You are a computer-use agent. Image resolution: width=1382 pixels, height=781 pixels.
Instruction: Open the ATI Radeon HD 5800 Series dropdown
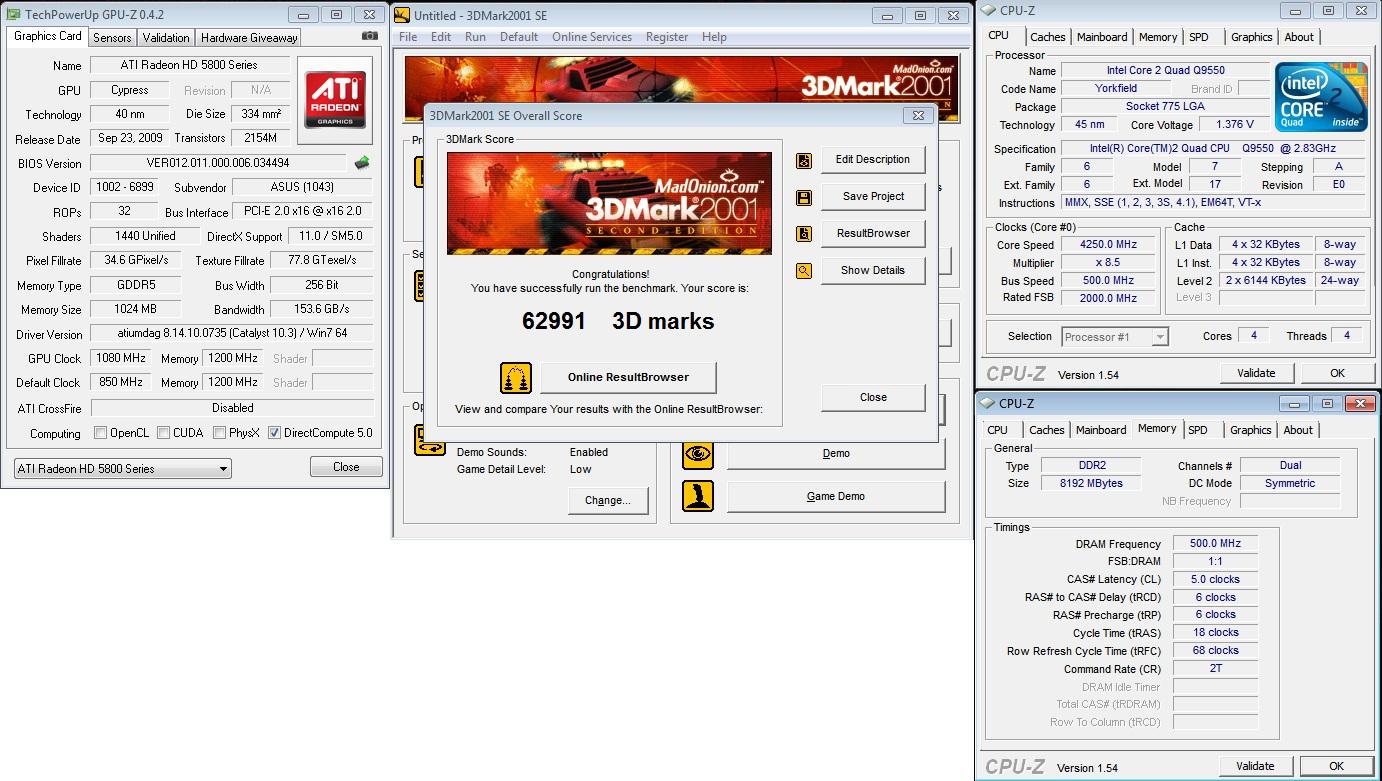click(122, 468)
